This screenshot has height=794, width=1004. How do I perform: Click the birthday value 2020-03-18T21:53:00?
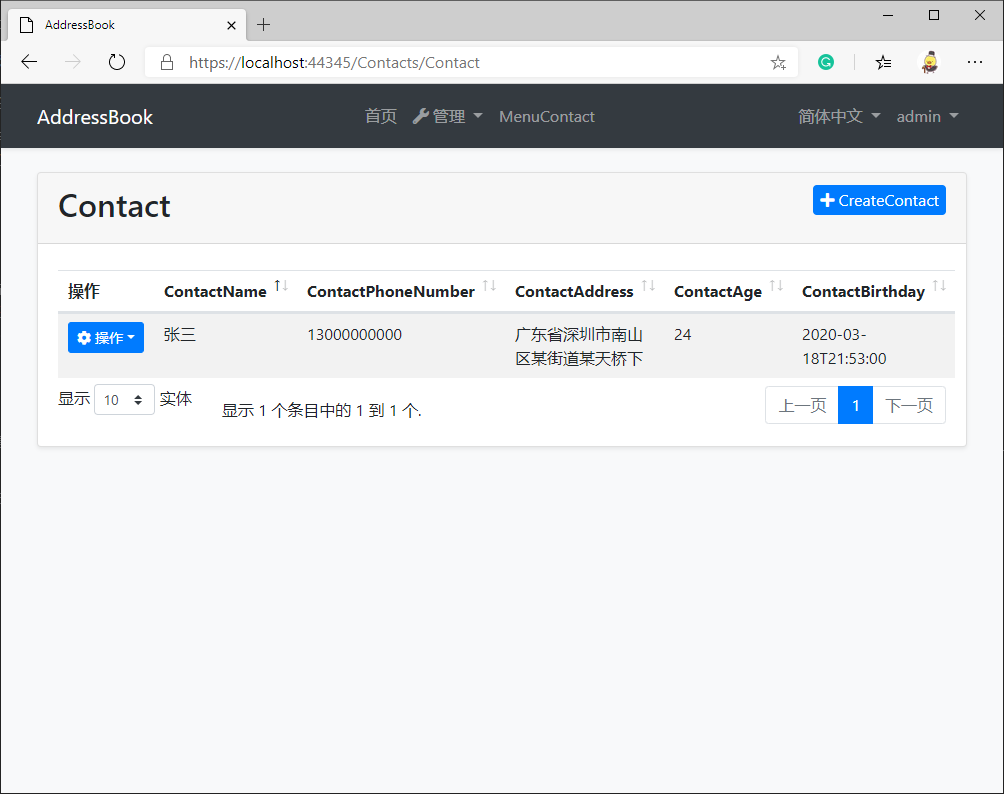click(844, 346)
